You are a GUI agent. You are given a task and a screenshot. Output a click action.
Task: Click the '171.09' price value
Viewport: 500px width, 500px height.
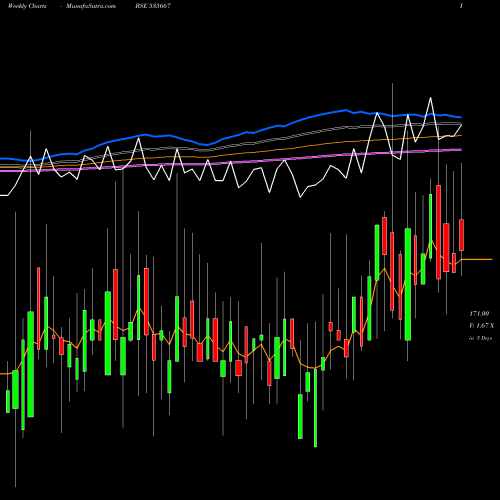coord(479,314)
